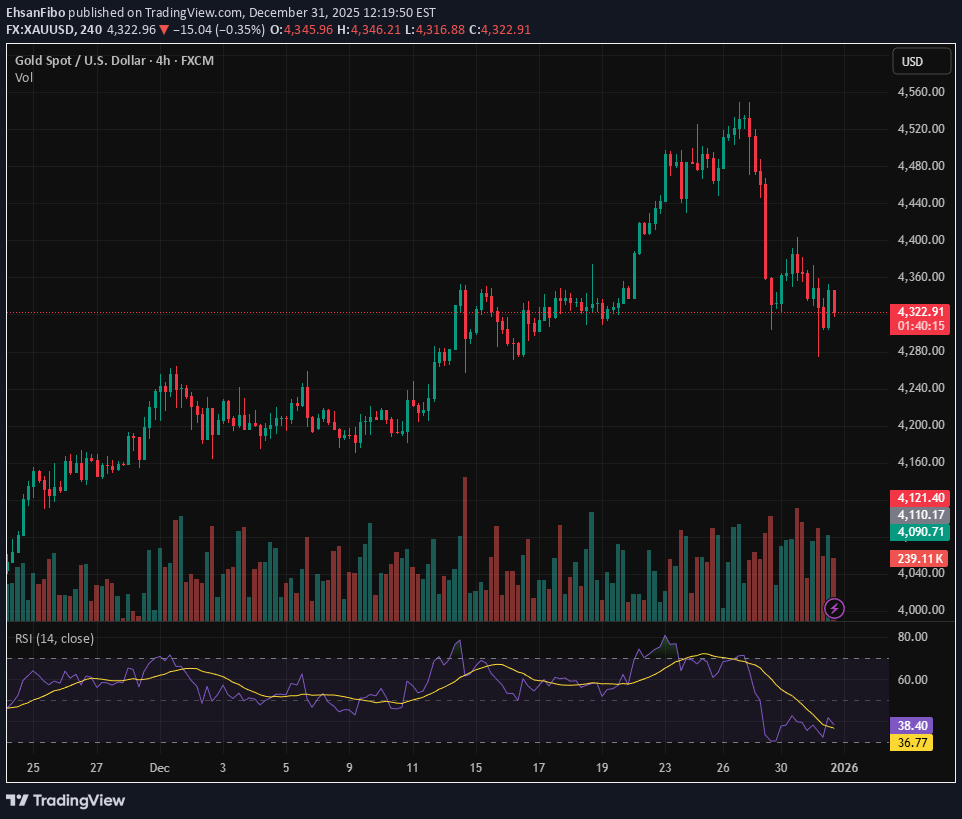Click the 4,560.00 level on price scale
The height and width of the screenshot is (819, 962).
tap(920, 92)
